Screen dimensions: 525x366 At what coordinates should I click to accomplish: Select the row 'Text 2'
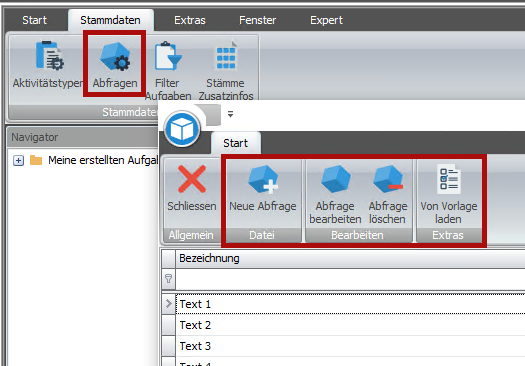pos(350,325)
